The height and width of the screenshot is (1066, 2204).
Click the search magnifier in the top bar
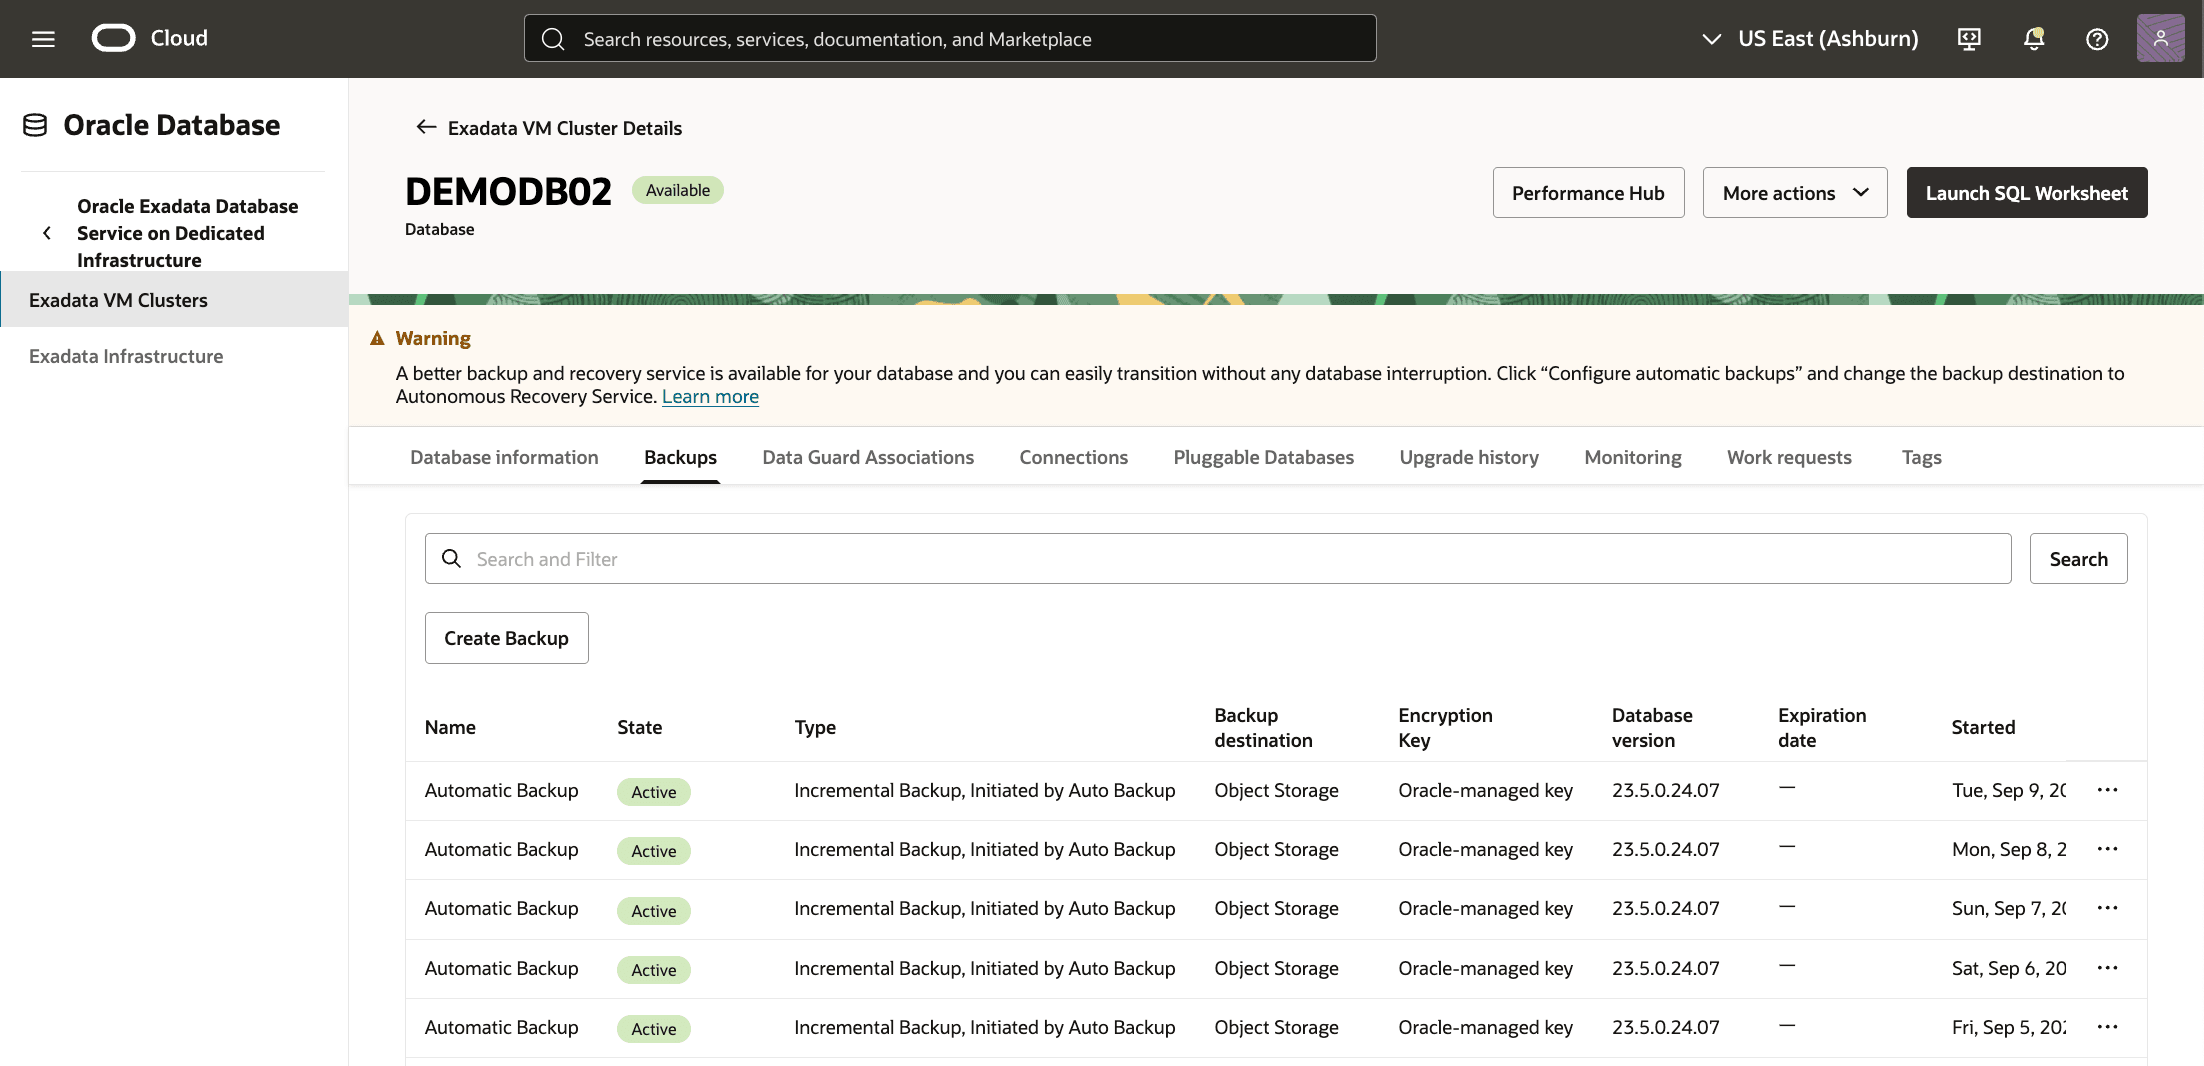553,38
